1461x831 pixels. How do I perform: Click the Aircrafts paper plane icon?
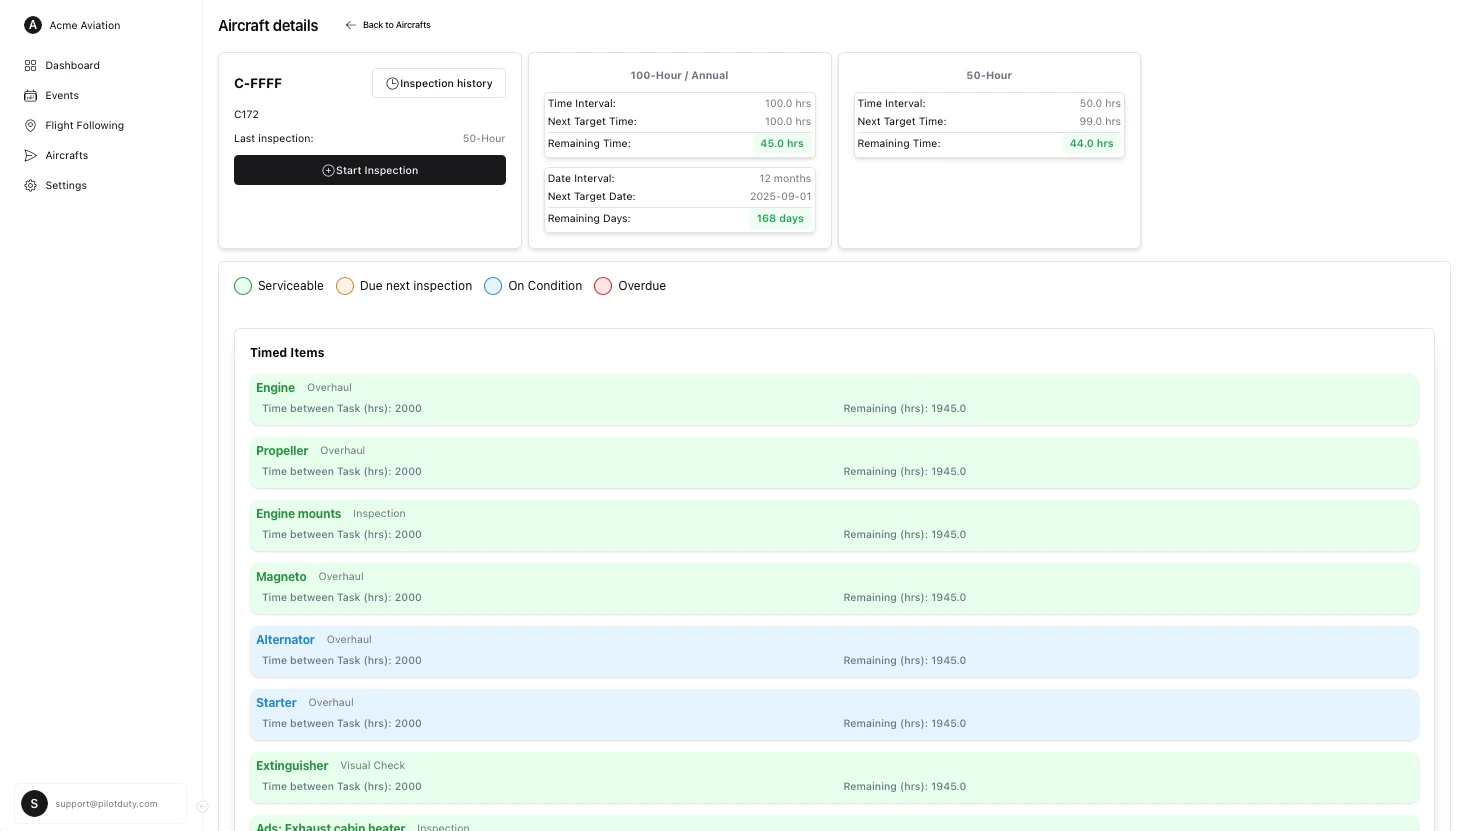[x=30, y=155]
